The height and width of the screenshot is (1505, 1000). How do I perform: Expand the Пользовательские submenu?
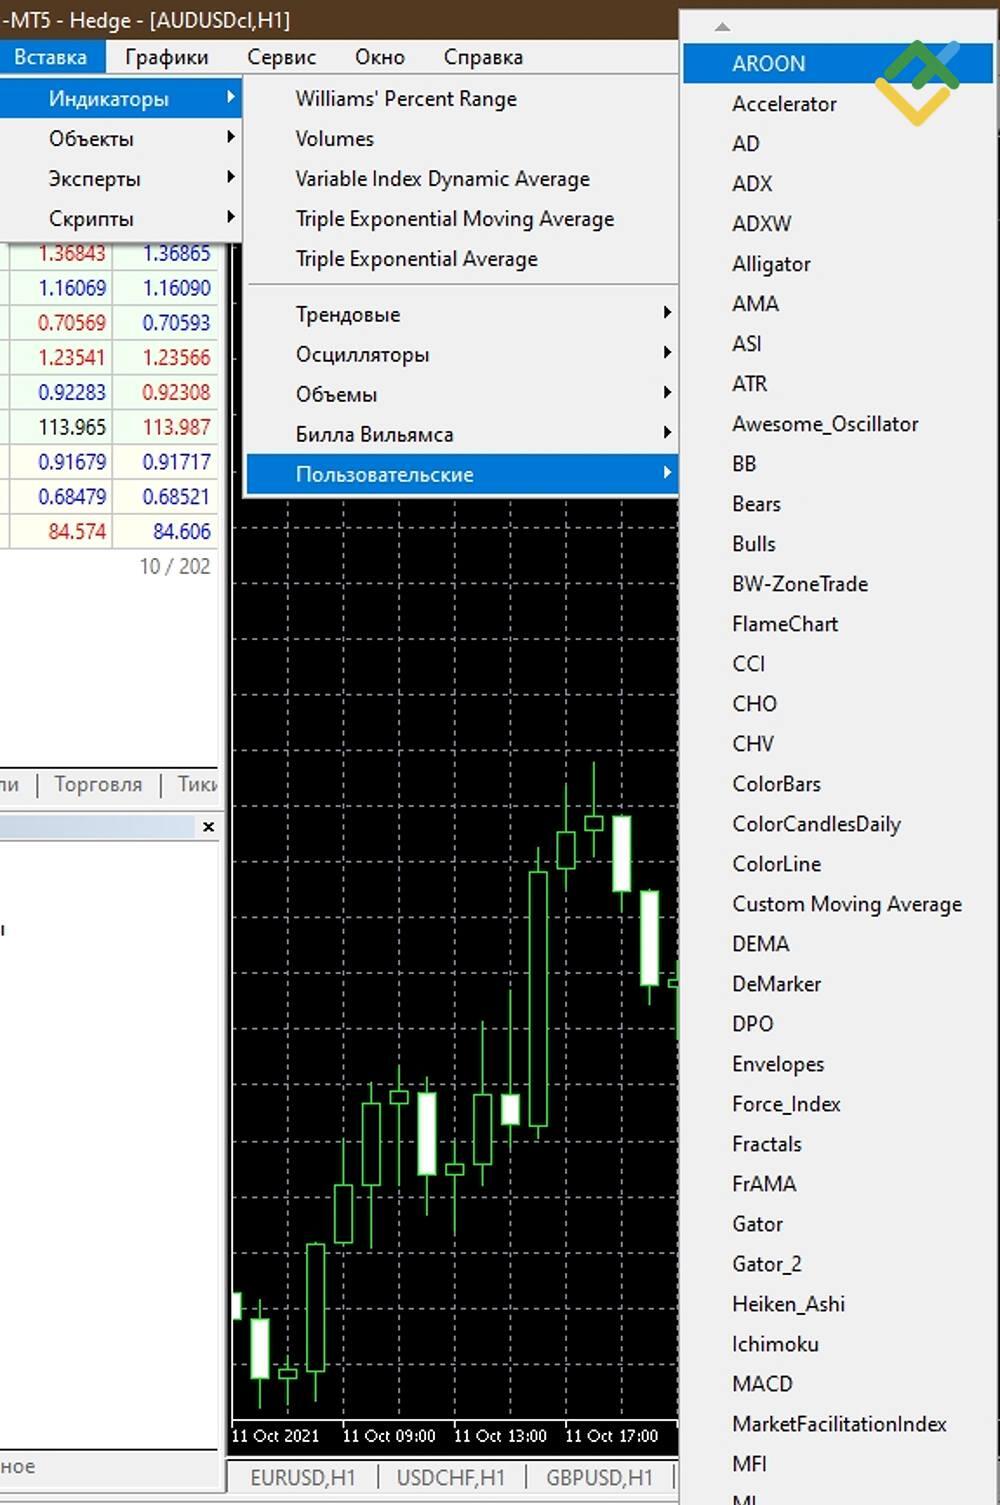click(x=462, y=474)
